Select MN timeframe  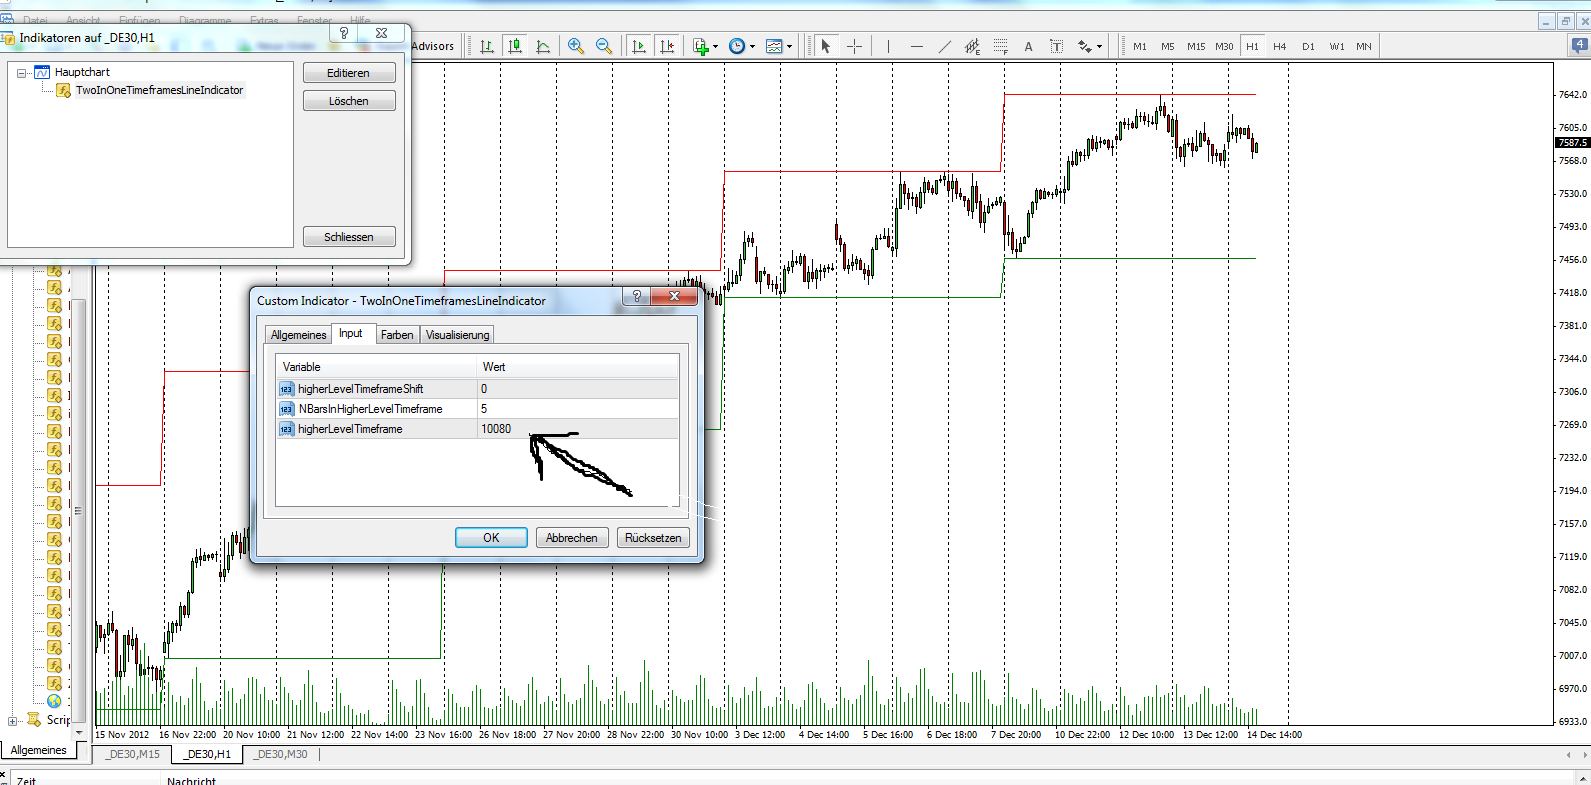click(x=1364, y=46)
